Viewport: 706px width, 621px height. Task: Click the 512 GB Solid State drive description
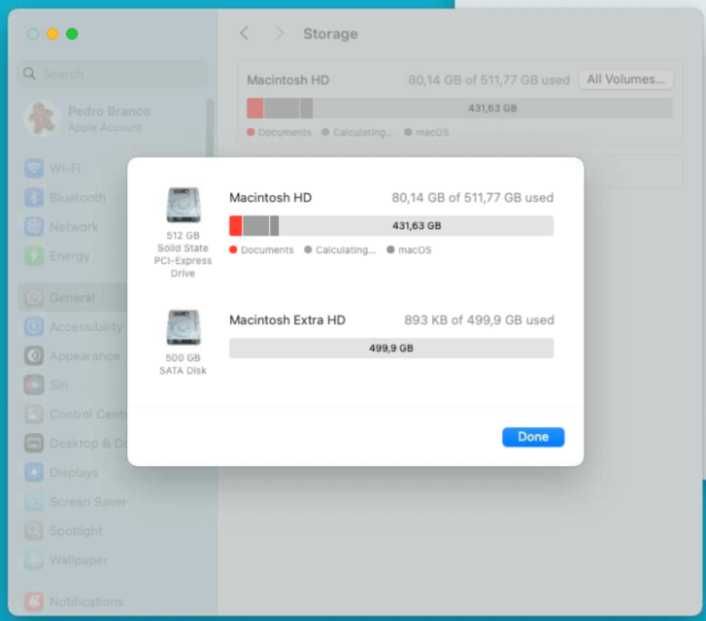click(183, 254)
